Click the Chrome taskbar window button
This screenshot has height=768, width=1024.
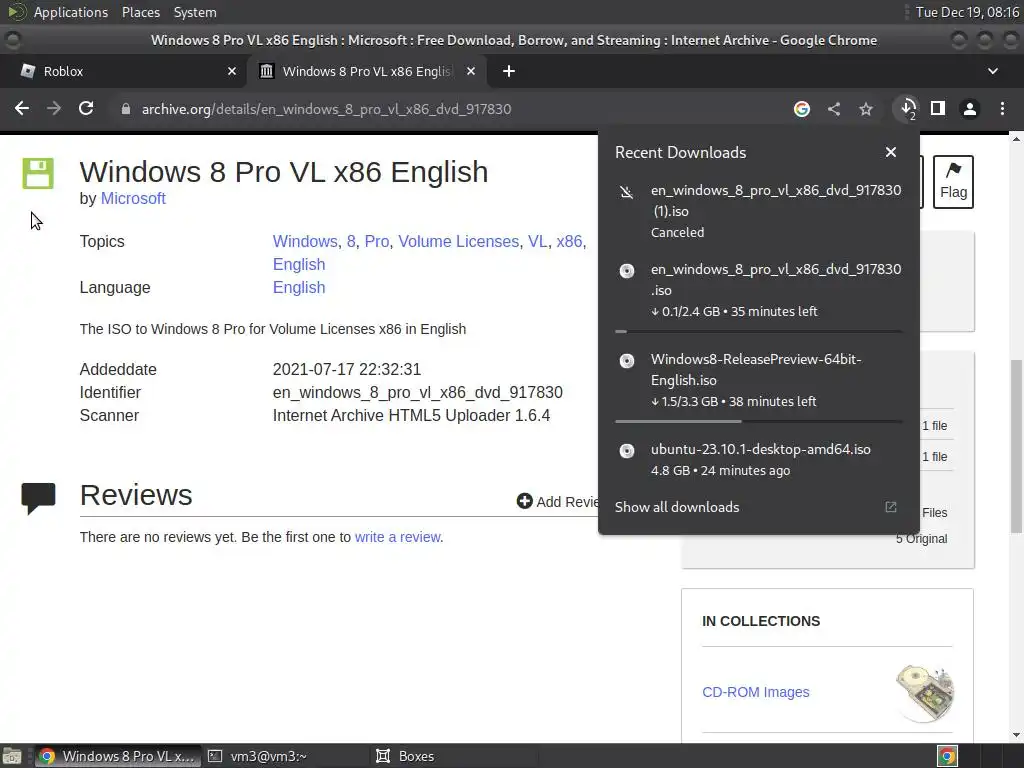[x=118, y=756]
